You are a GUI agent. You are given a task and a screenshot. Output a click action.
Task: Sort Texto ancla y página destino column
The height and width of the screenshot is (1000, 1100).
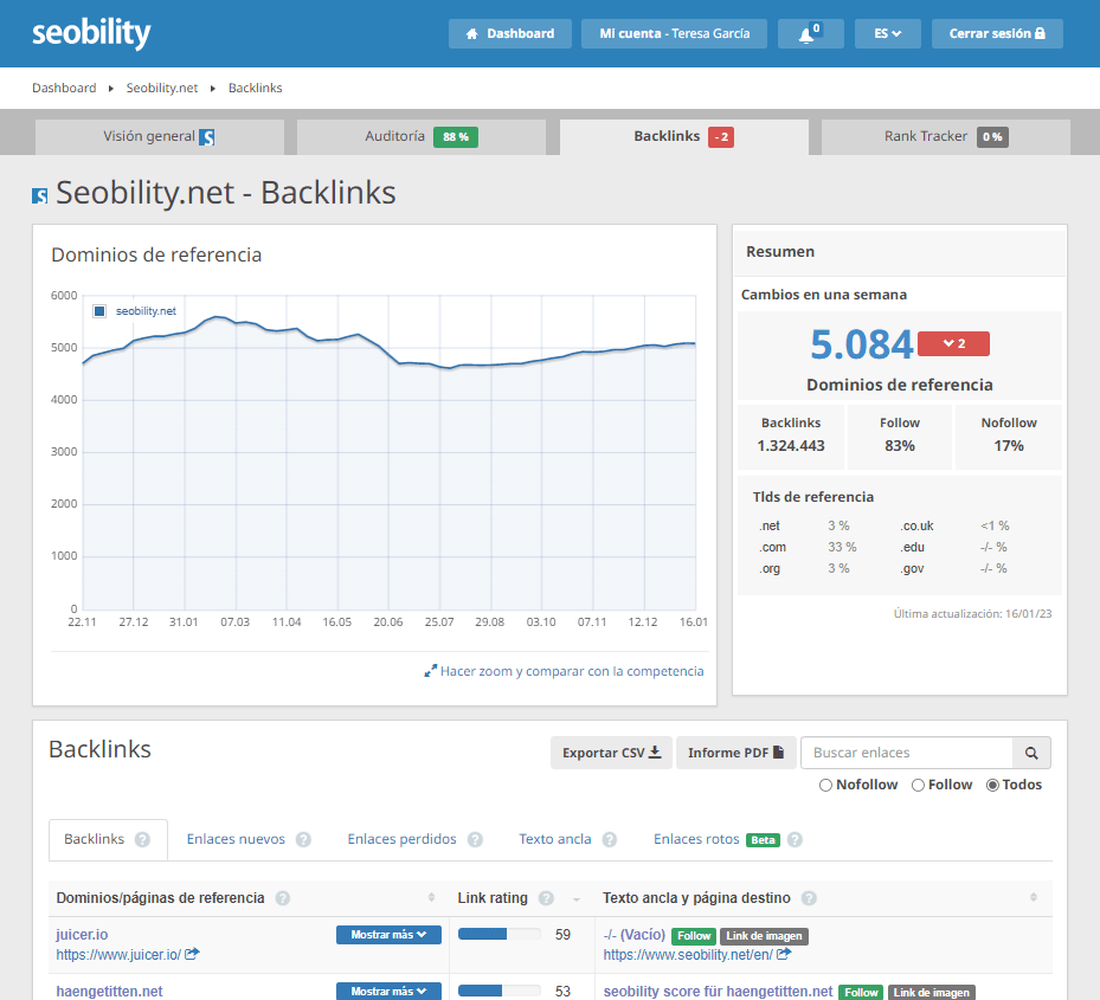pos(1033,898)
